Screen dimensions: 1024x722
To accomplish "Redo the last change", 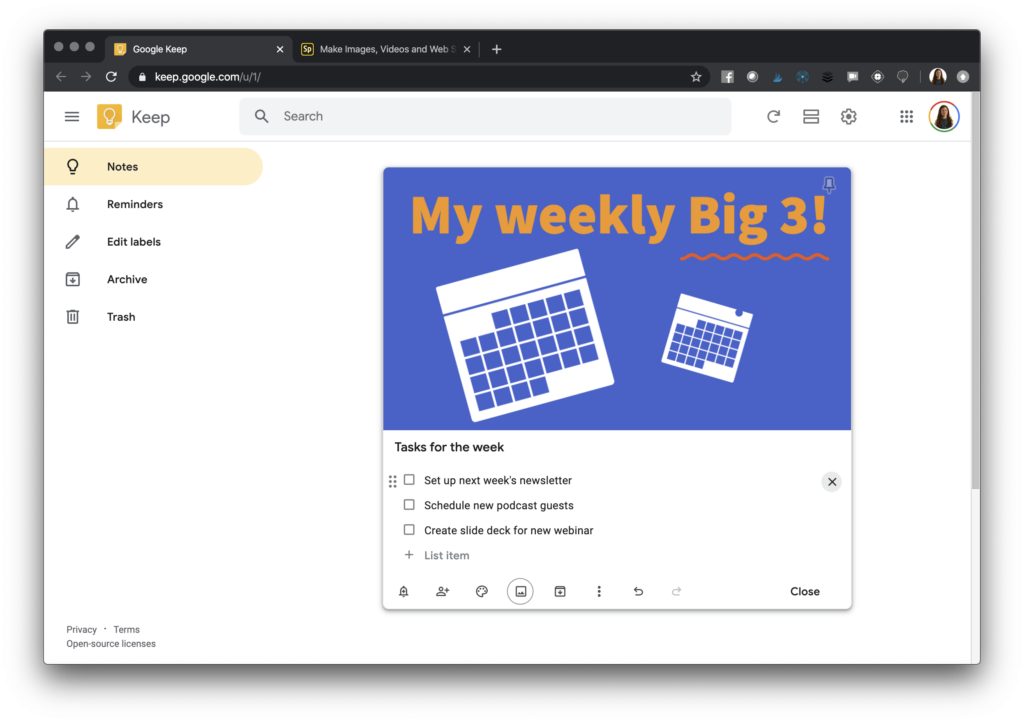I will 677,591.
